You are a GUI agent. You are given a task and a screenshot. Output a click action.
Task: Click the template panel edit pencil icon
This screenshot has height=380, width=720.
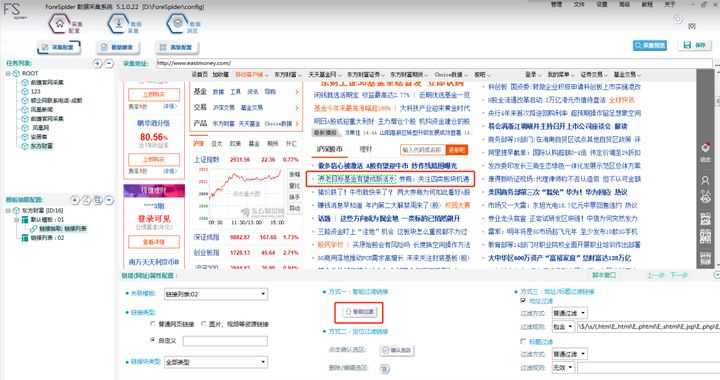point(86,200)
